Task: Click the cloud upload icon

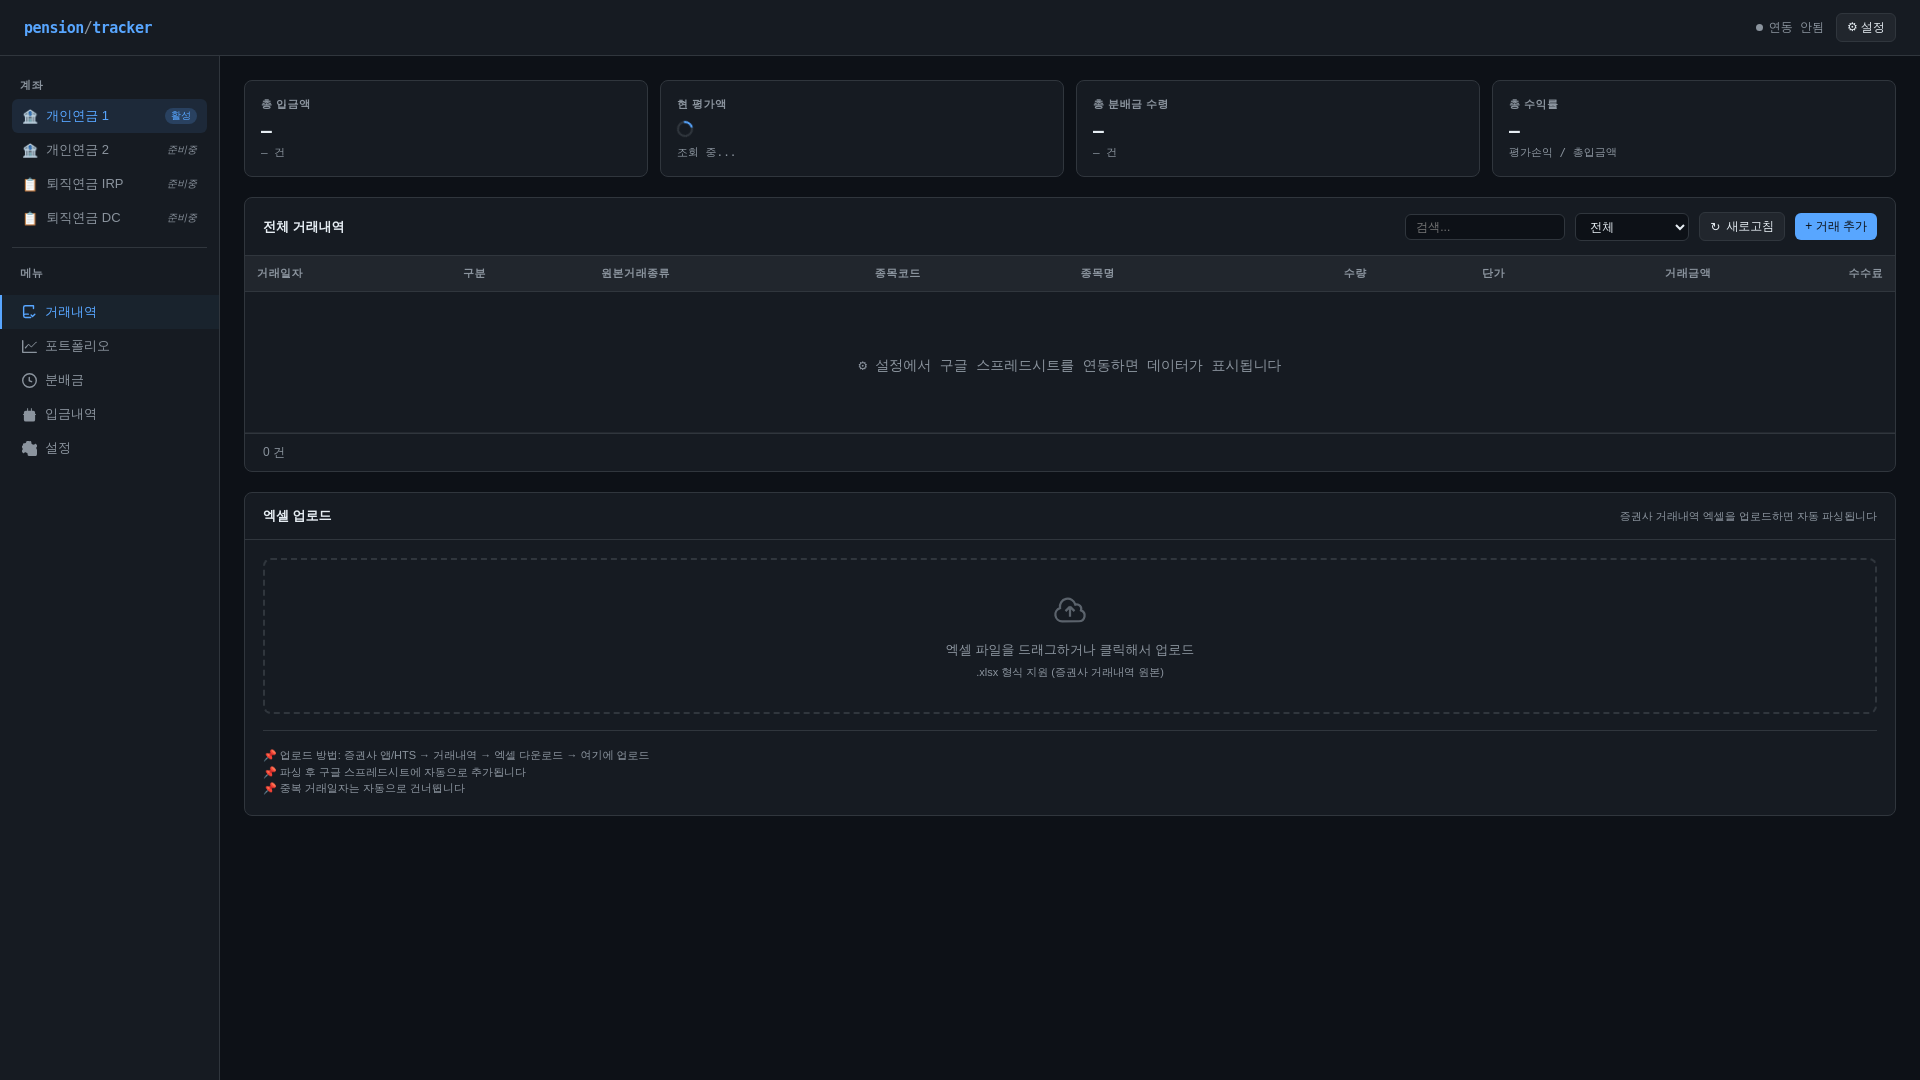Action: click(1070, 610)
